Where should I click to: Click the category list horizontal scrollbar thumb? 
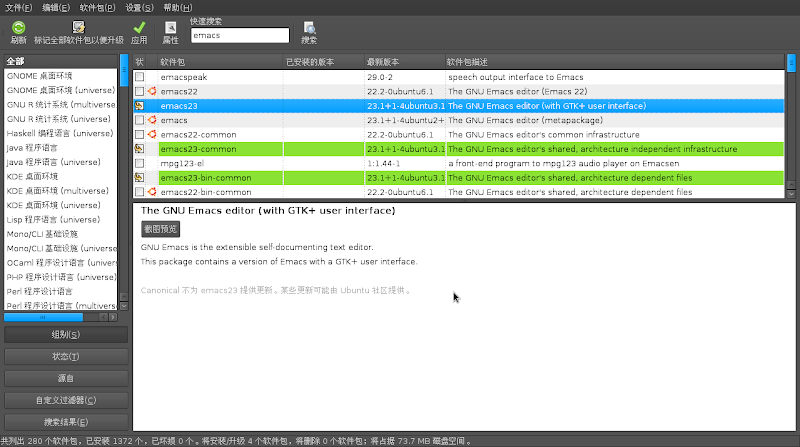(43, 317)
